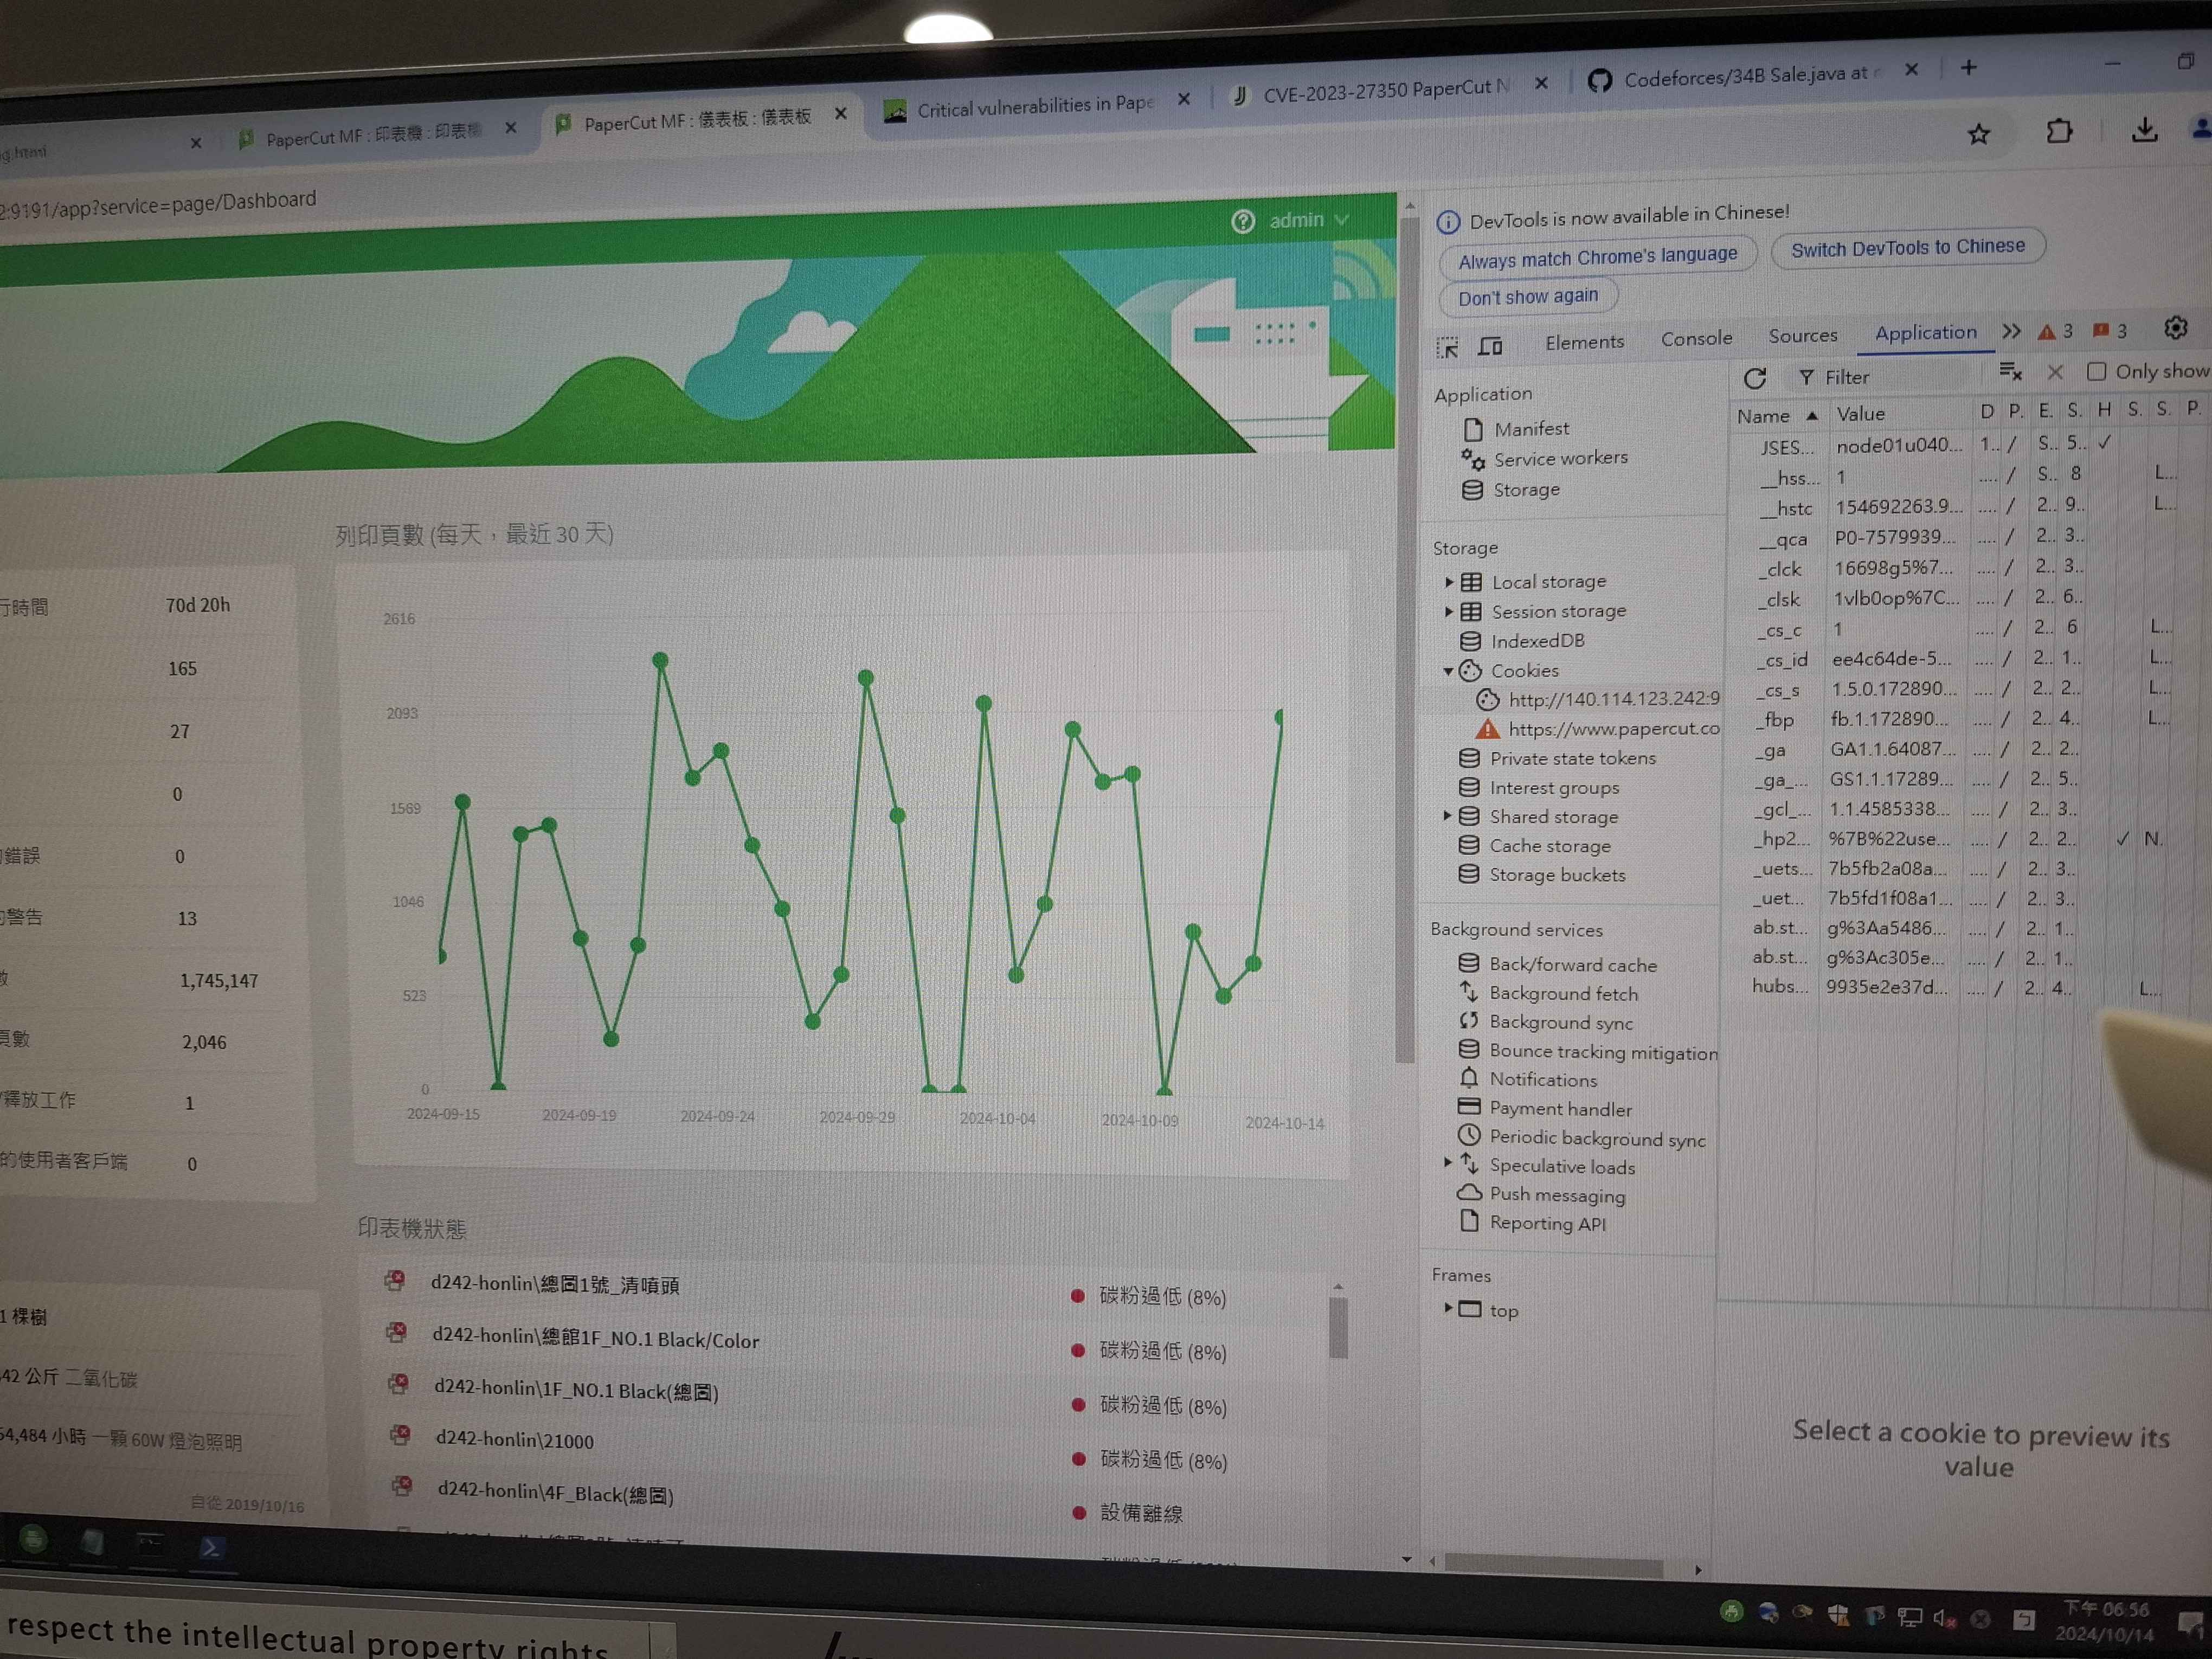2212x1659 pixels.
Task: Switch to Console tab
Action: pos(1696,338)
